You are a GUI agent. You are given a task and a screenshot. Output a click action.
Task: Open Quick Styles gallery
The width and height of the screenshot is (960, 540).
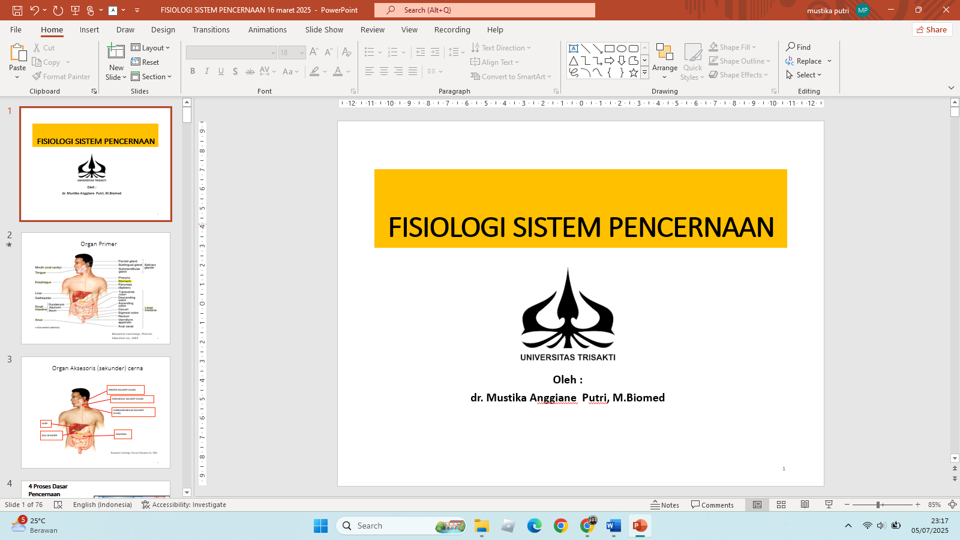(692, 62)
